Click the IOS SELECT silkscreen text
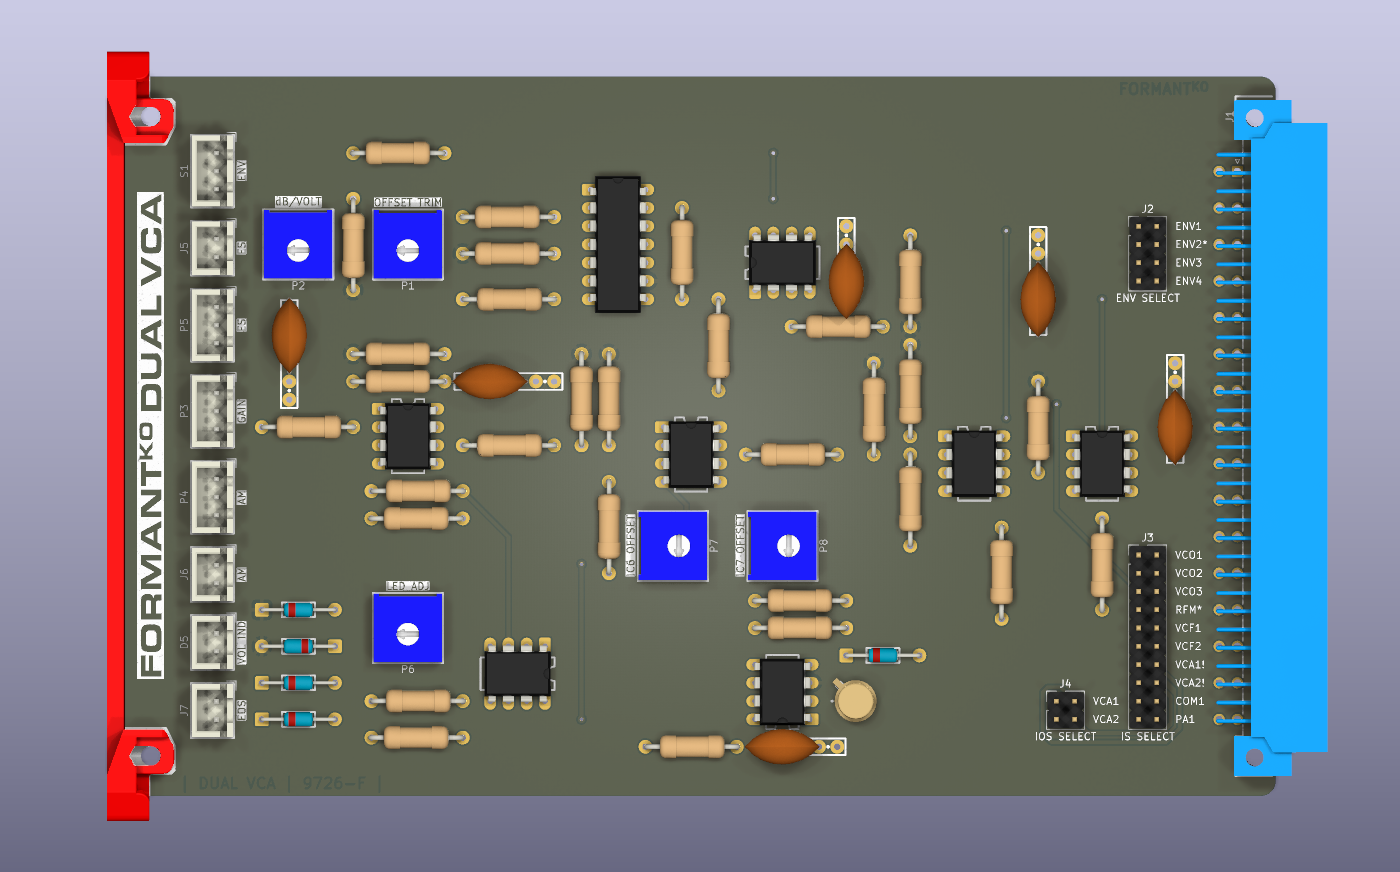The width and height of the screenshot is (1400, 872). (x=1065, y=737)
